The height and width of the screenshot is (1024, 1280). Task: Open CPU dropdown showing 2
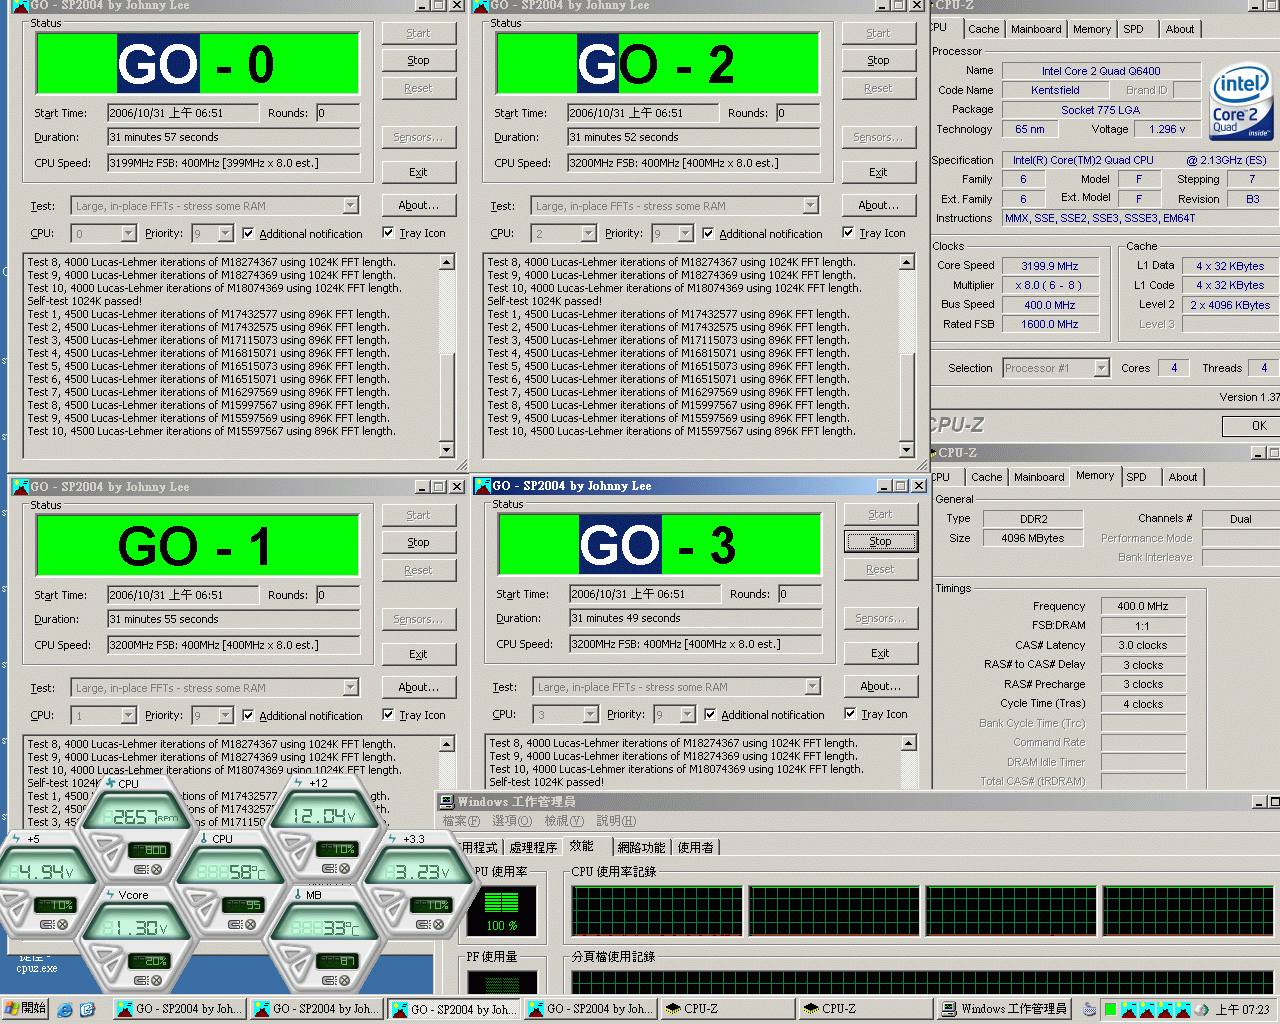coord(588,233)
